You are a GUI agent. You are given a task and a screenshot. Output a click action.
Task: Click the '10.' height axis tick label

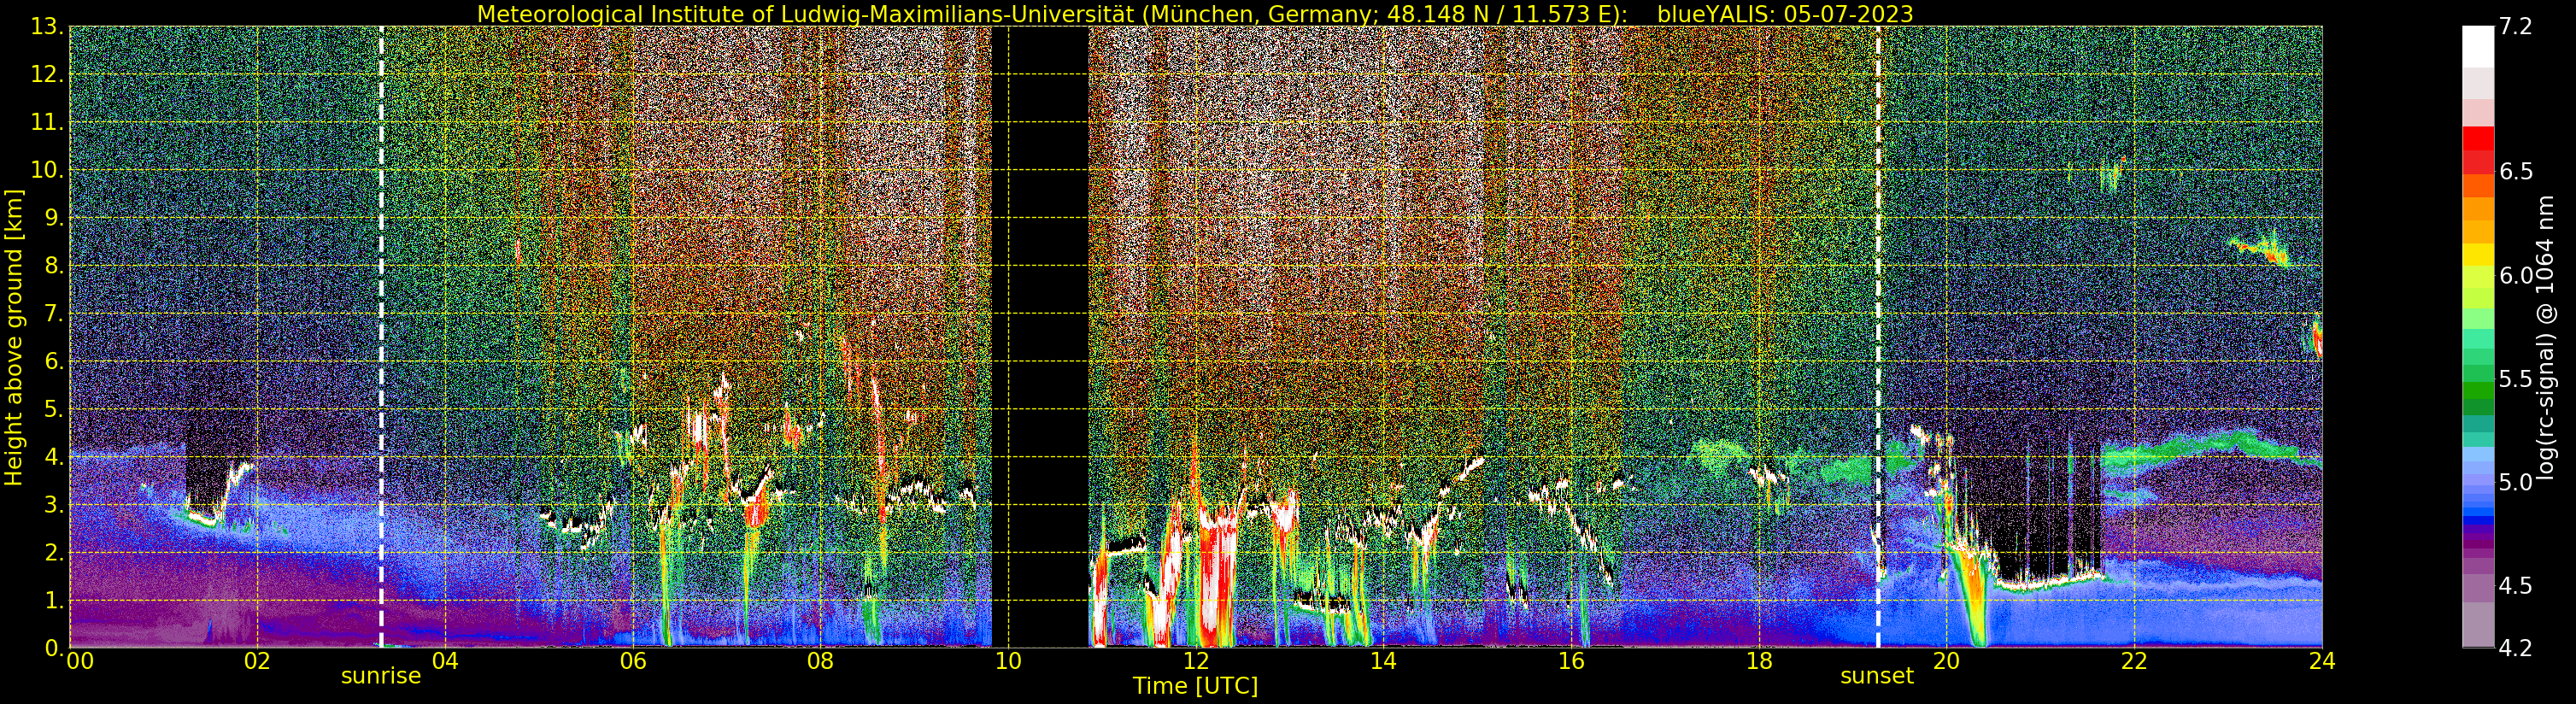[x=48, y=170]
